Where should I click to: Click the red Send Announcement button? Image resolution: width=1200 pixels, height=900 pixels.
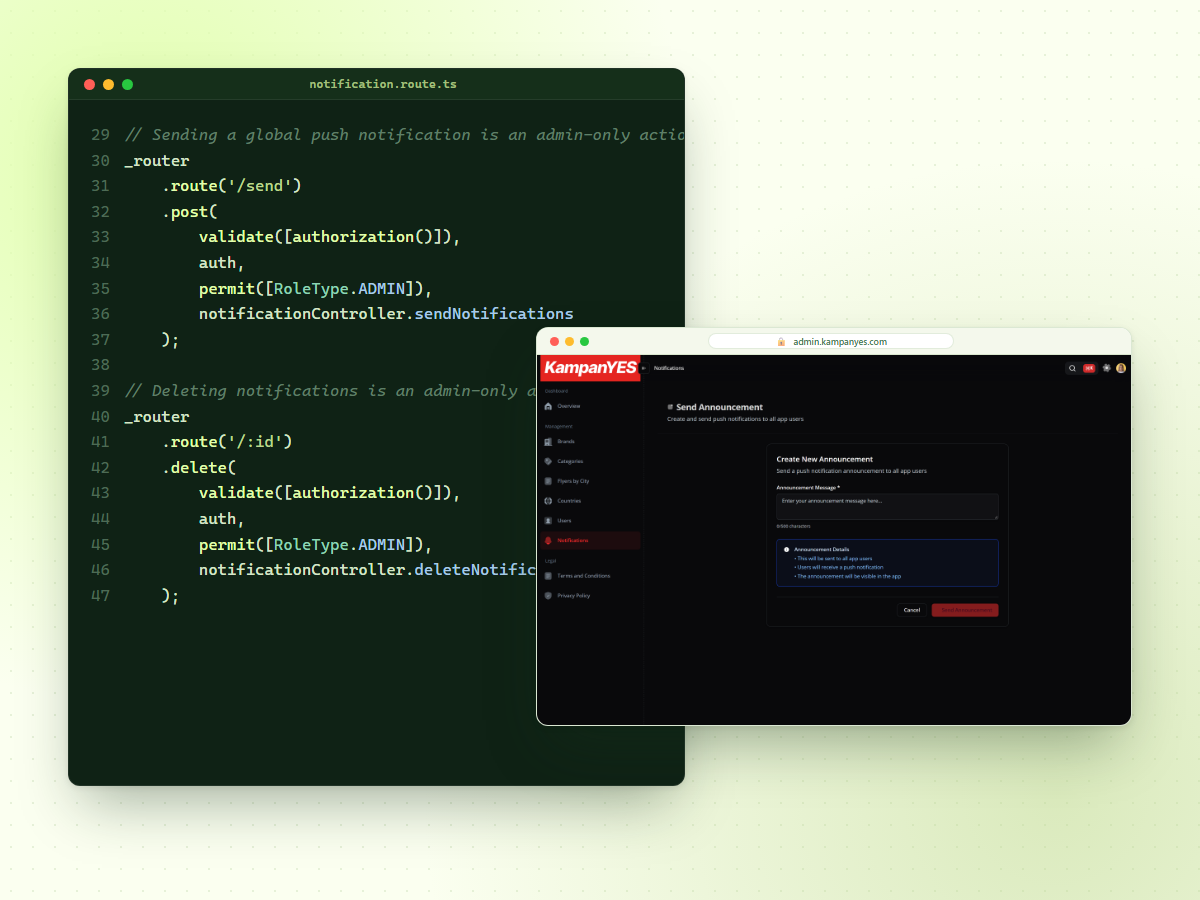tap(965, 610)
